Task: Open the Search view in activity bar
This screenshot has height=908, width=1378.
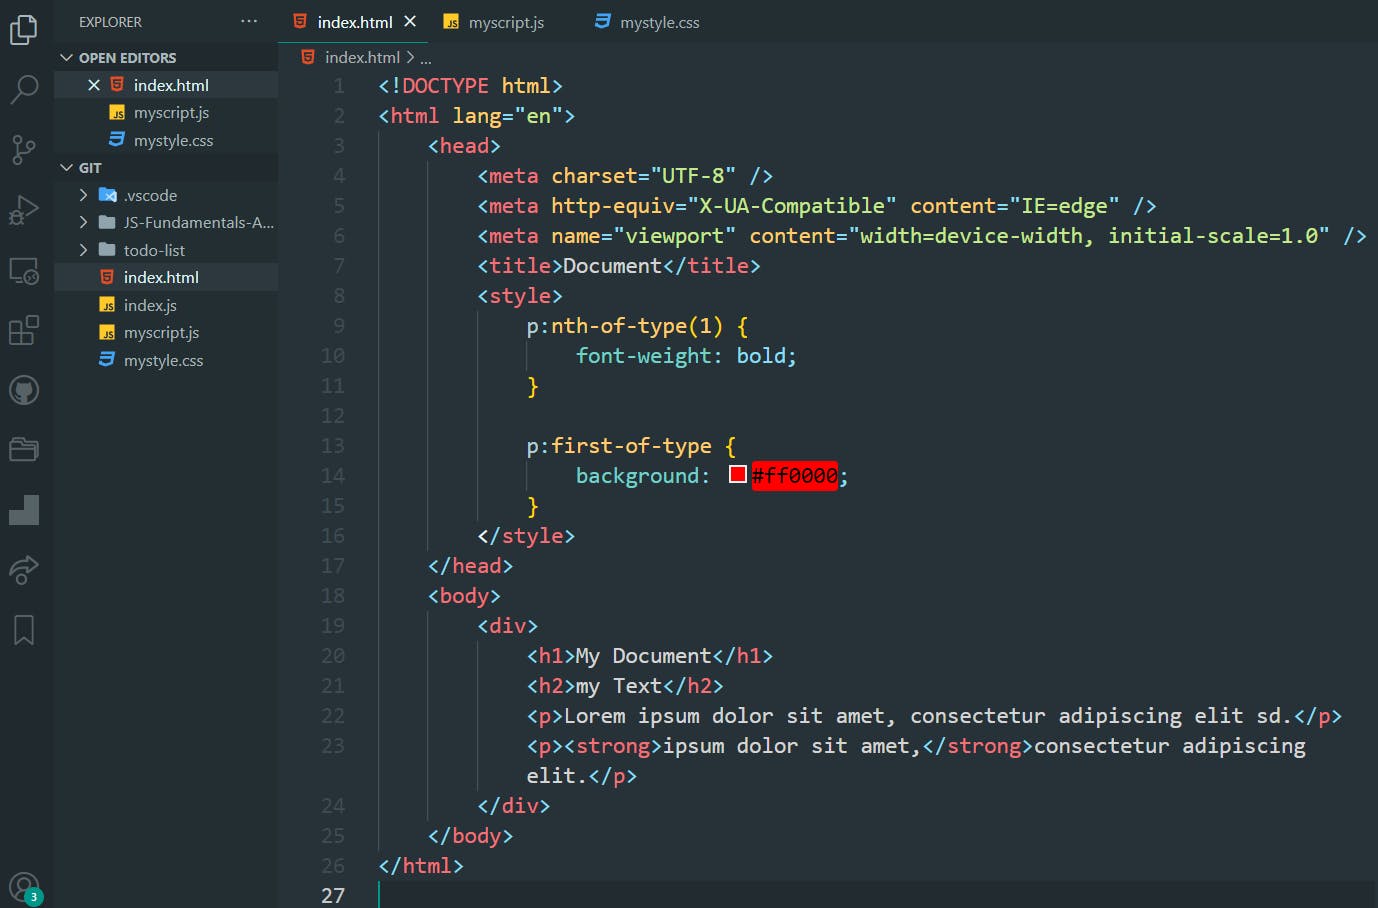Action: pos(24,90)
